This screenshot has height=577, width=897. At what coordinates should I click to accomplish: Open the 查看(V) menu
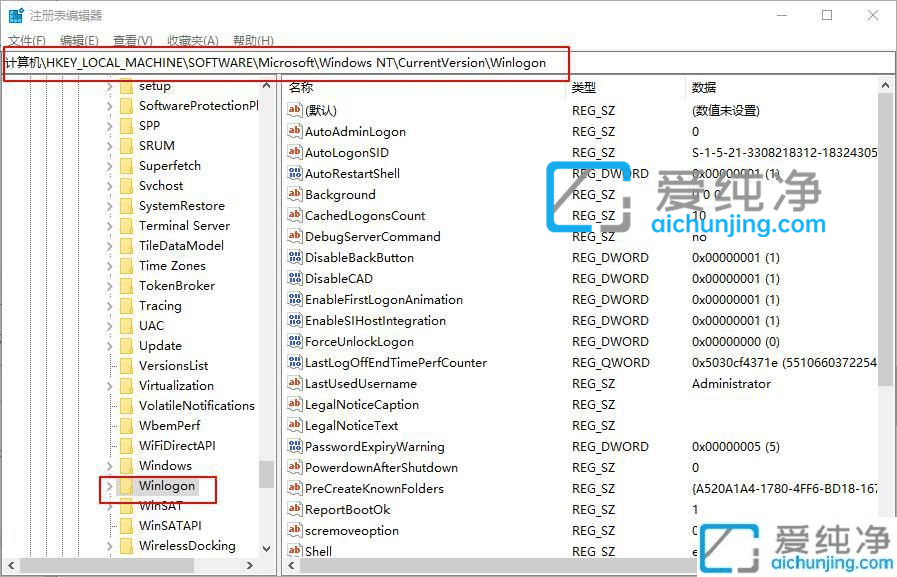(x=133, y=41)
